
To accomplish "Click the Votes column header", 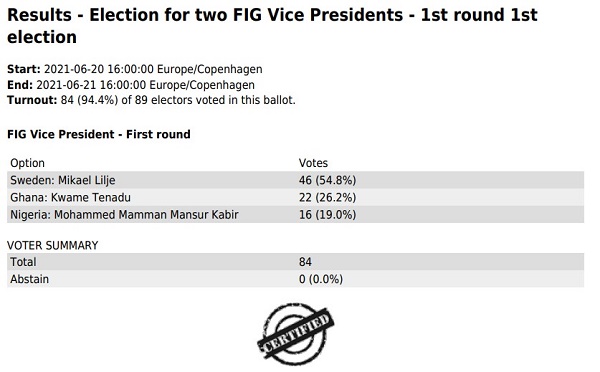I will 313,163.
